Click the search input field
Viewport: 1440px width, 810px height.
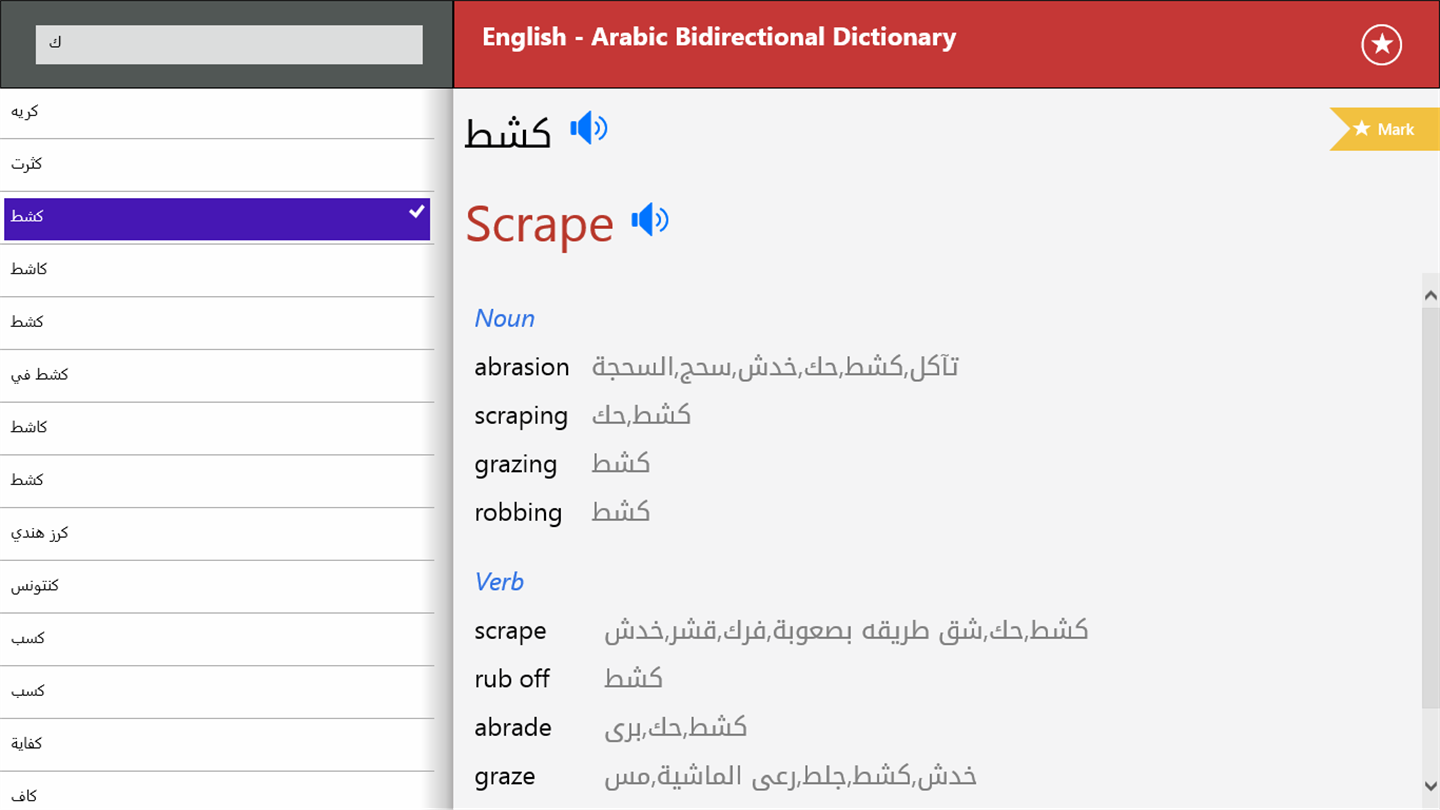point(229,45)
